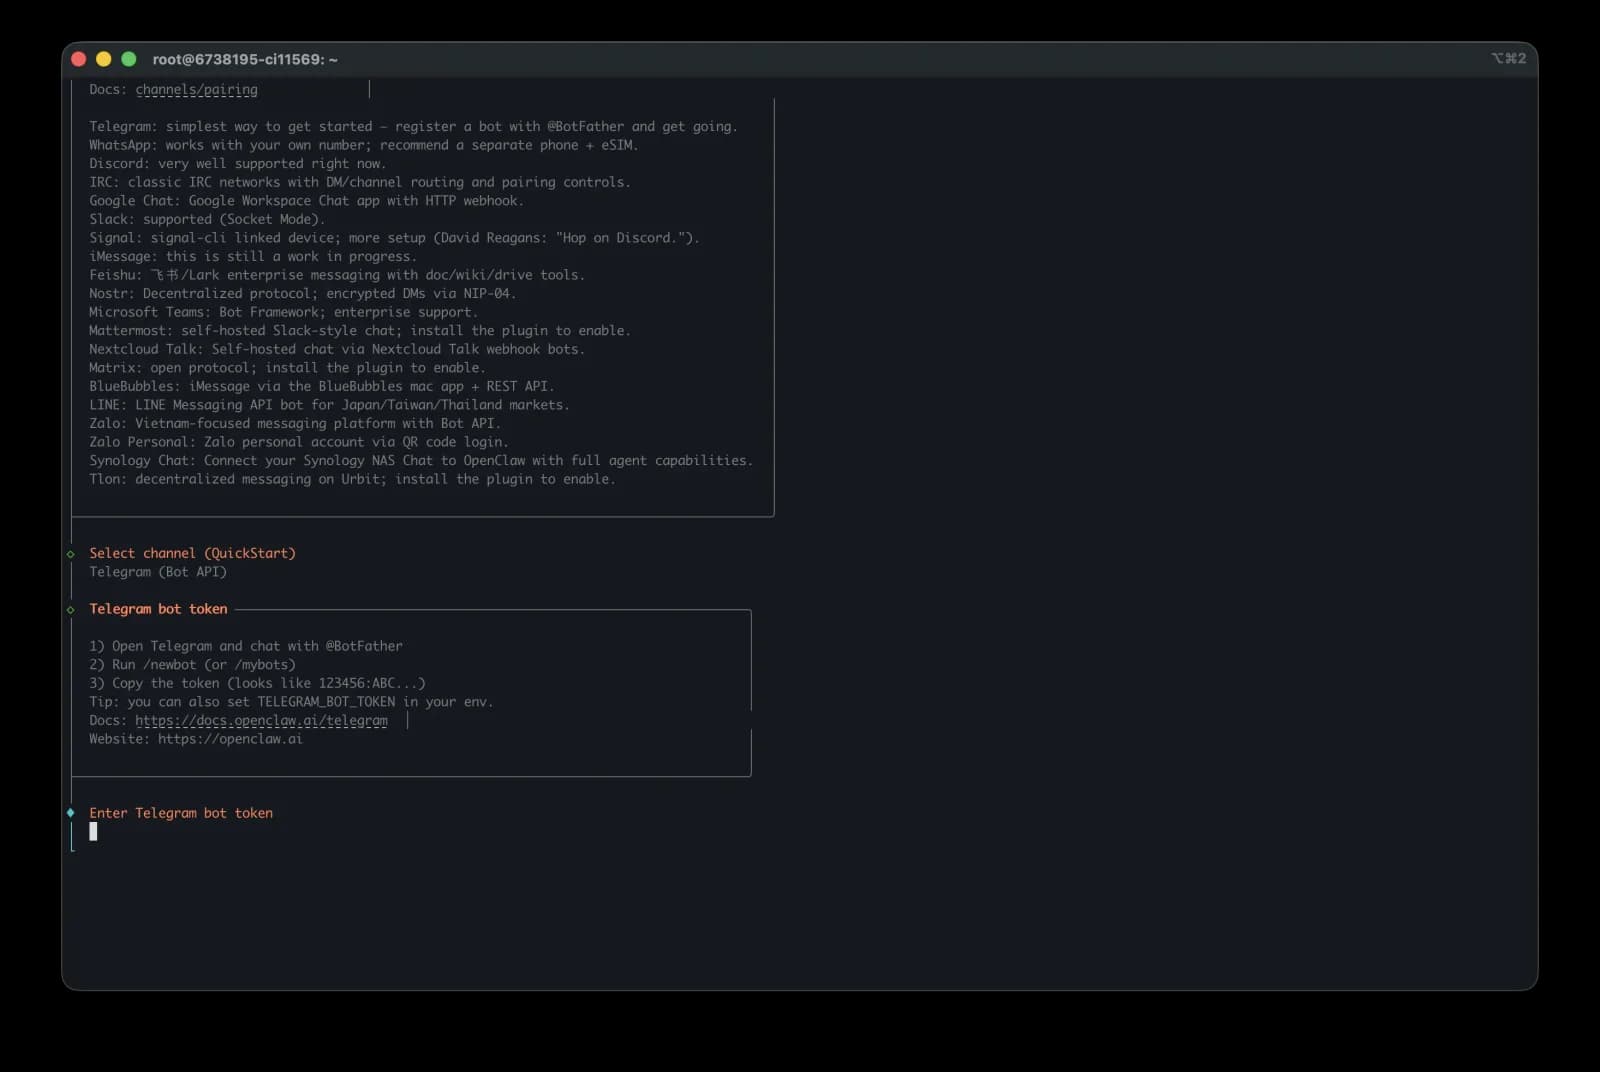Click the red close window button

79,59
